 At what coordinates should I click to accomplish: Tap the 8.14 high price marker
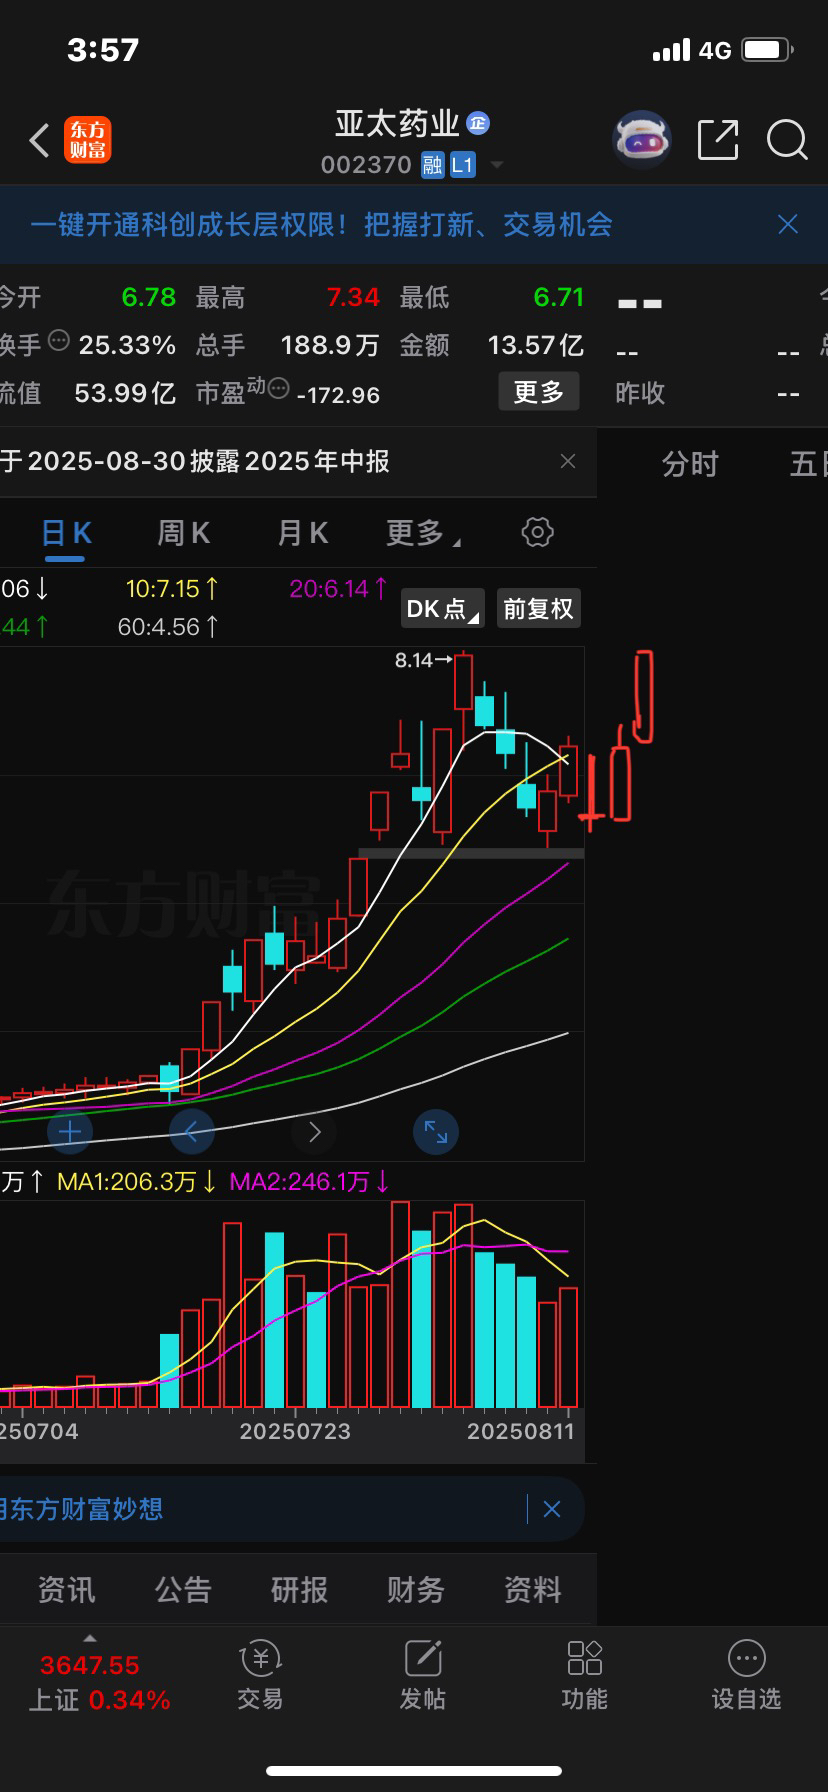point(423,660)
